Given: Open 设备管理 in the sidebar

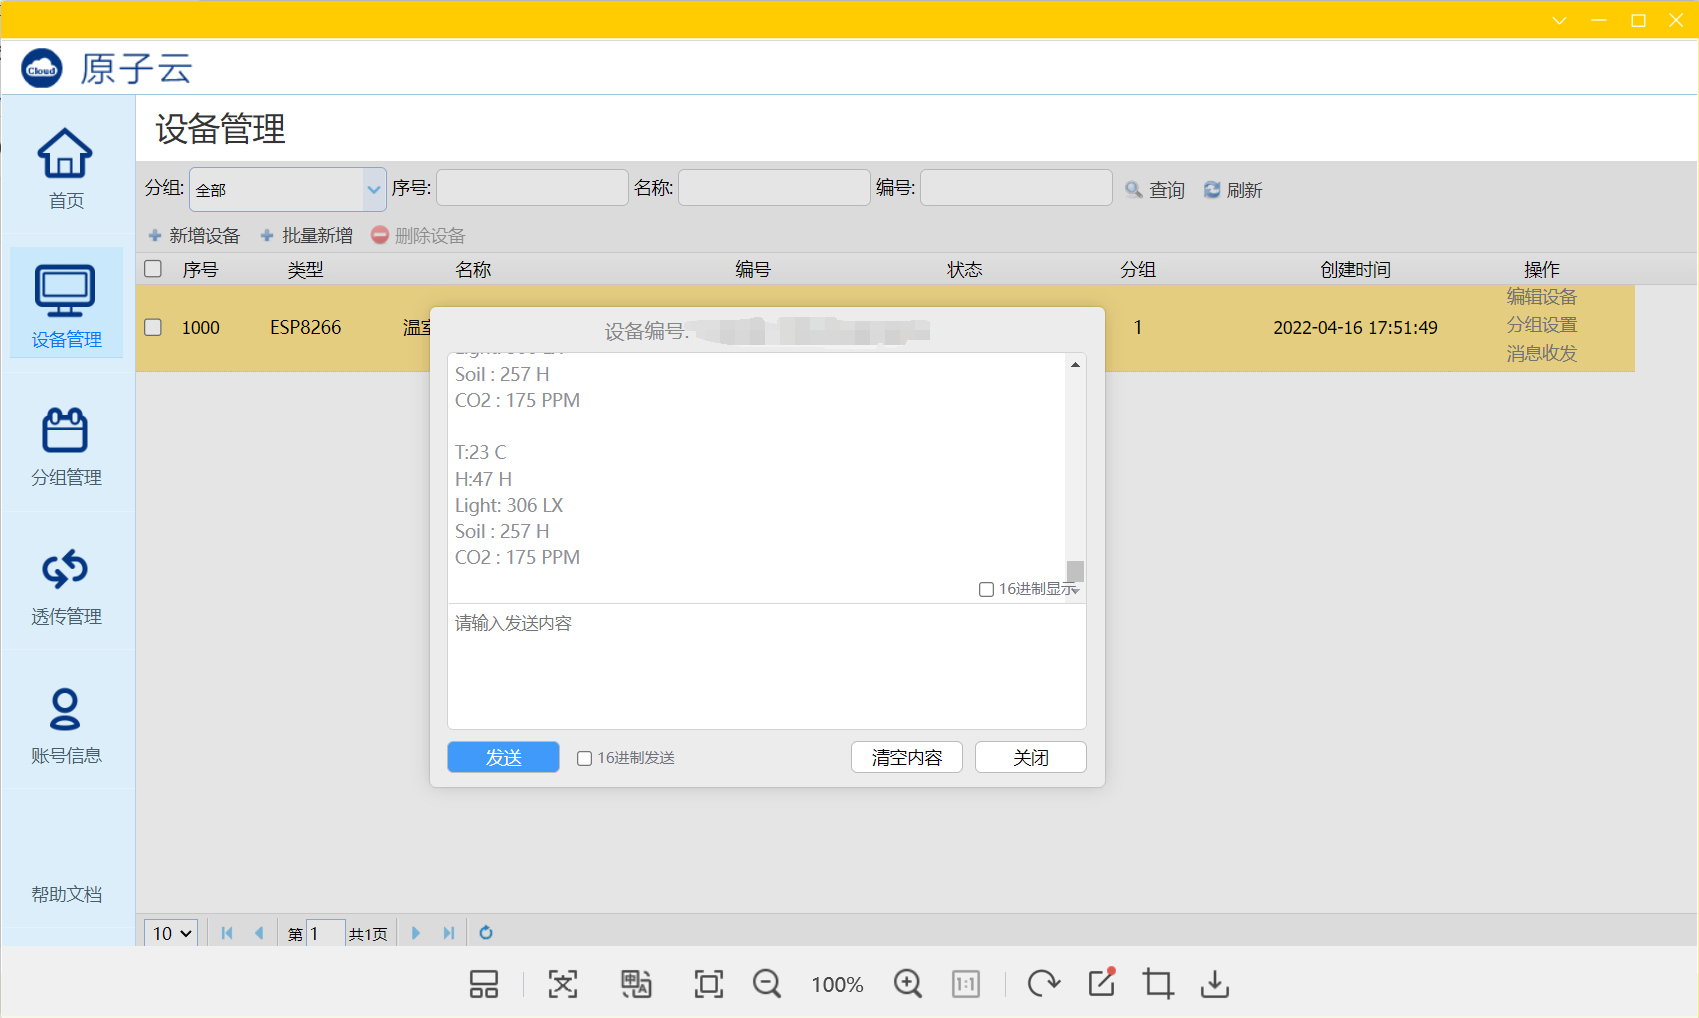Looking at the screenshot, I should pyautogui.click(x=66, y=303).
